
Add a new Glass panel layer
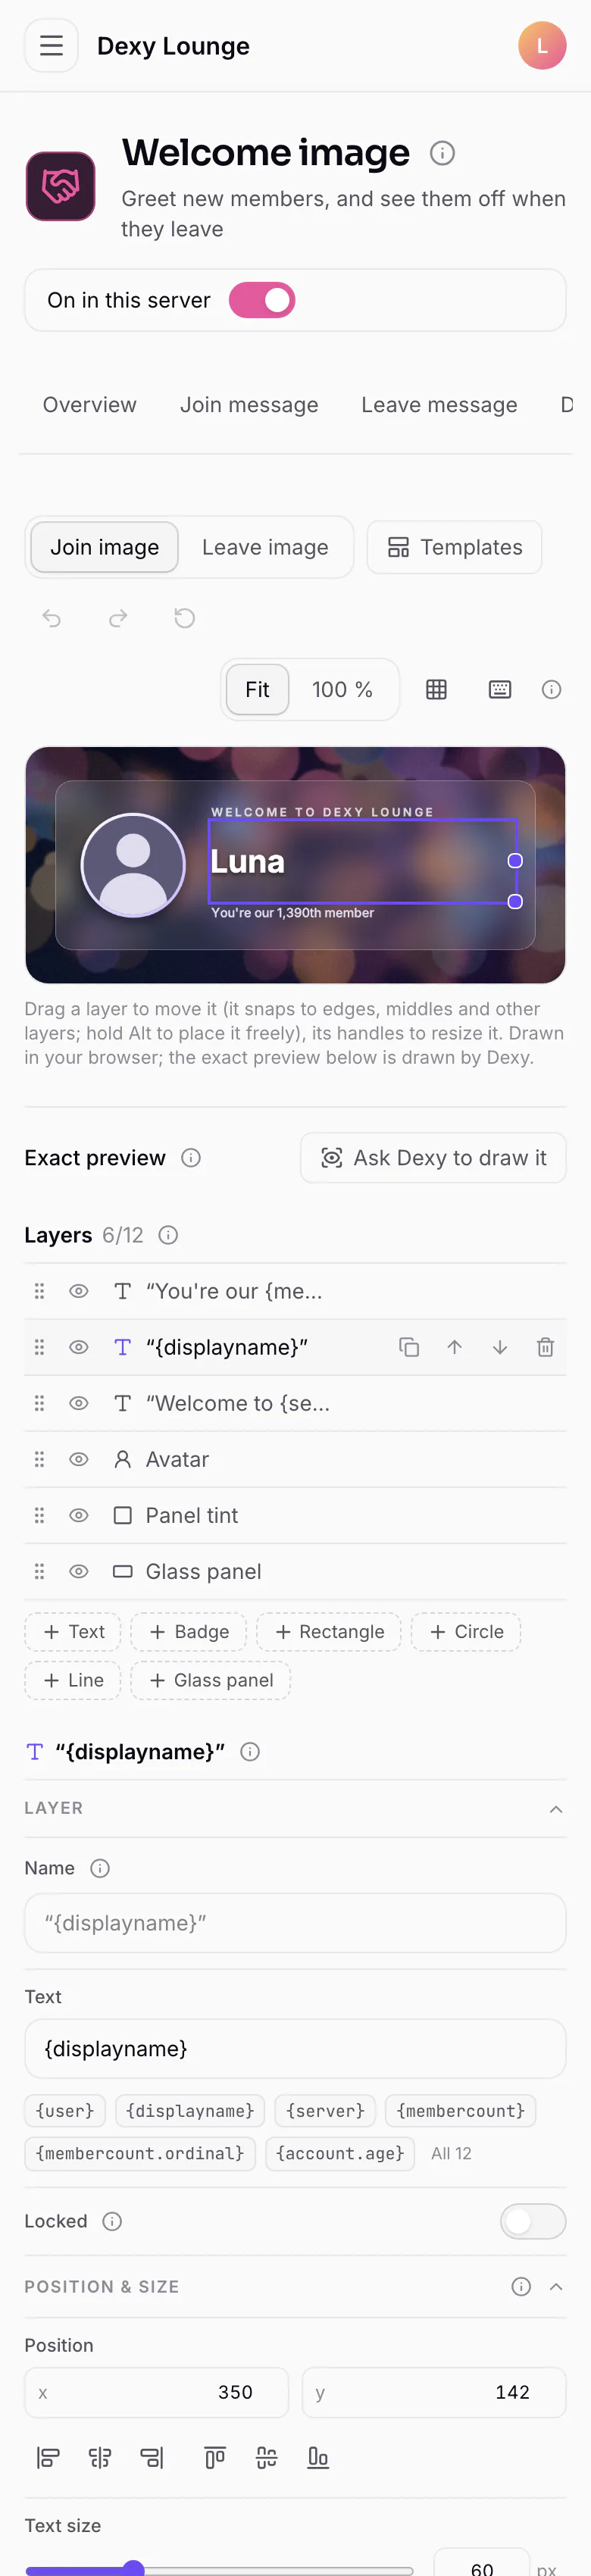[211, 1681]
